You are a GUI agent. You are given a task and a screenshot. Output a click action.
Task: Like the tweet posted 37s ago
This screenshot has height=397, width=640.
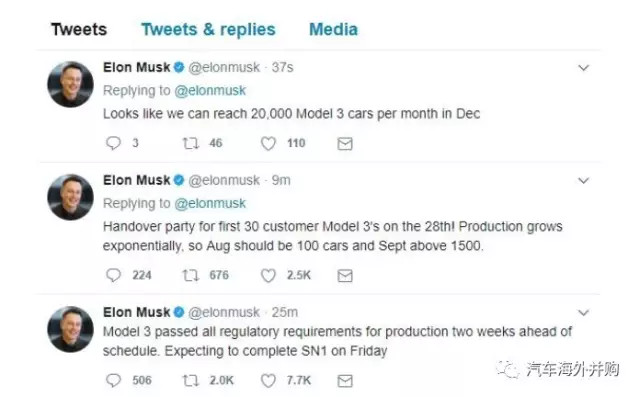268,143
